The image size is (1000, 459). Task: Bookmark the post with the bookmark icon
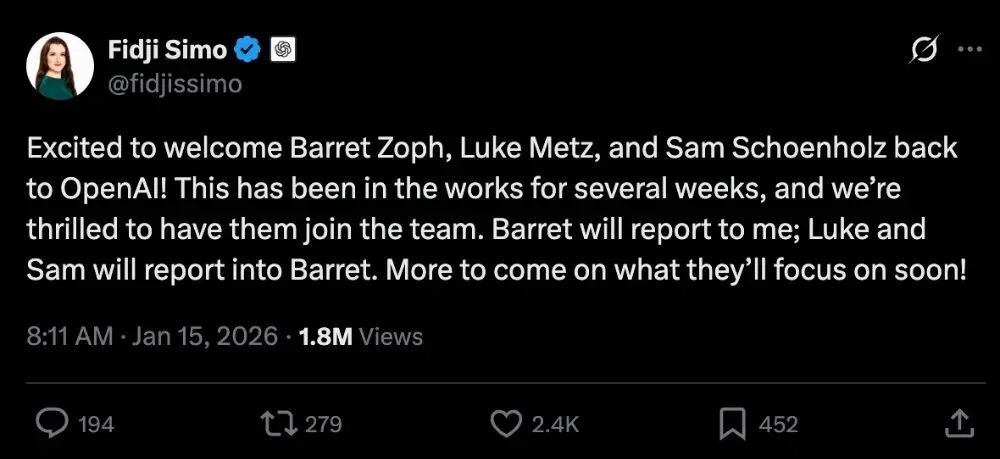pos(734,423)
